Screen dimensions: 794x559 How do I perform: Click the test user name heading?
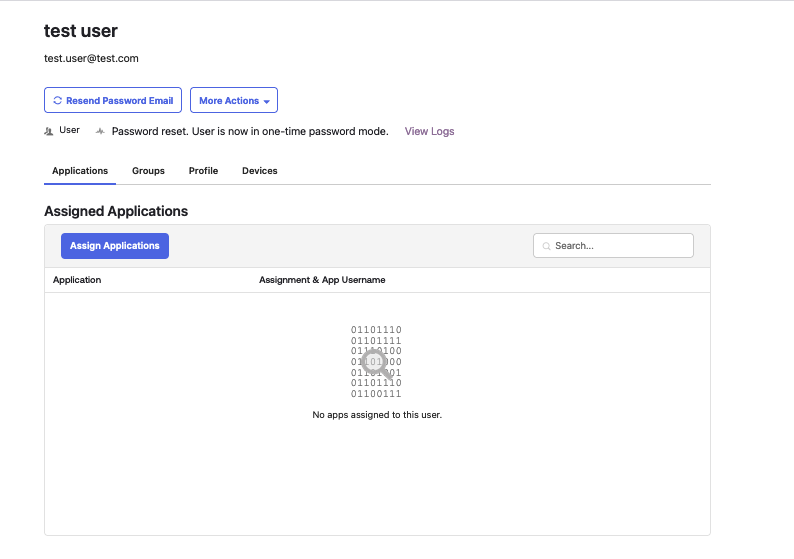coord(81,32)
